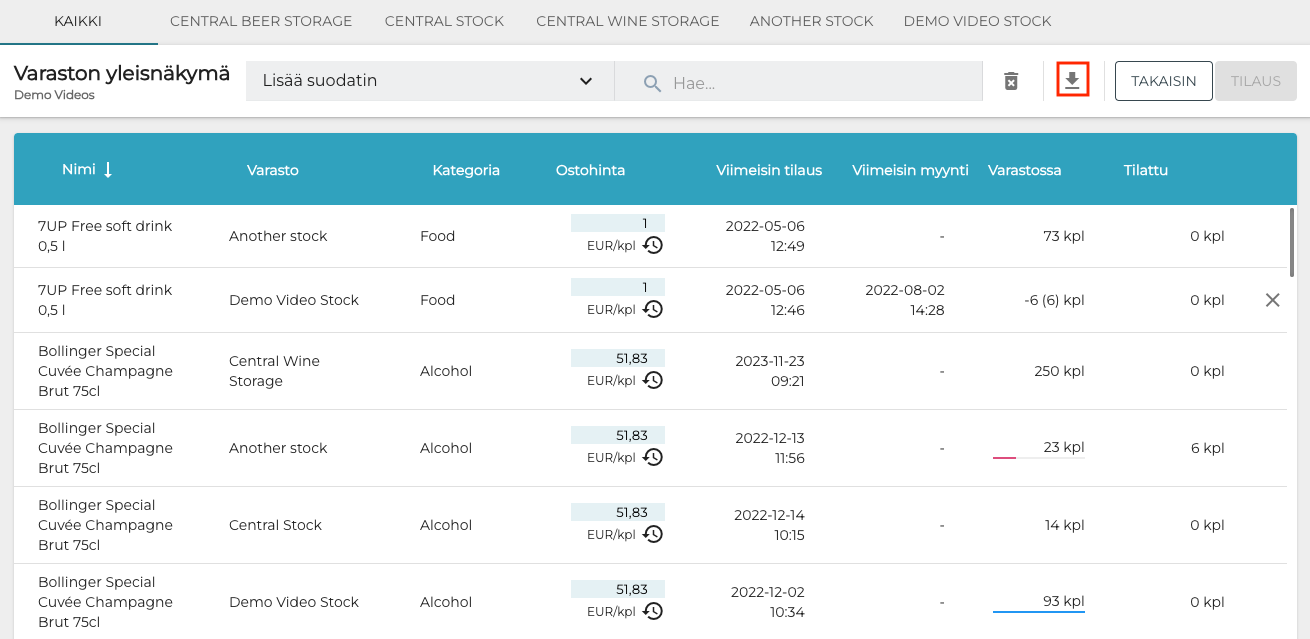
Task: Click the search magnifier icon
Action: [x=652, y=82]
